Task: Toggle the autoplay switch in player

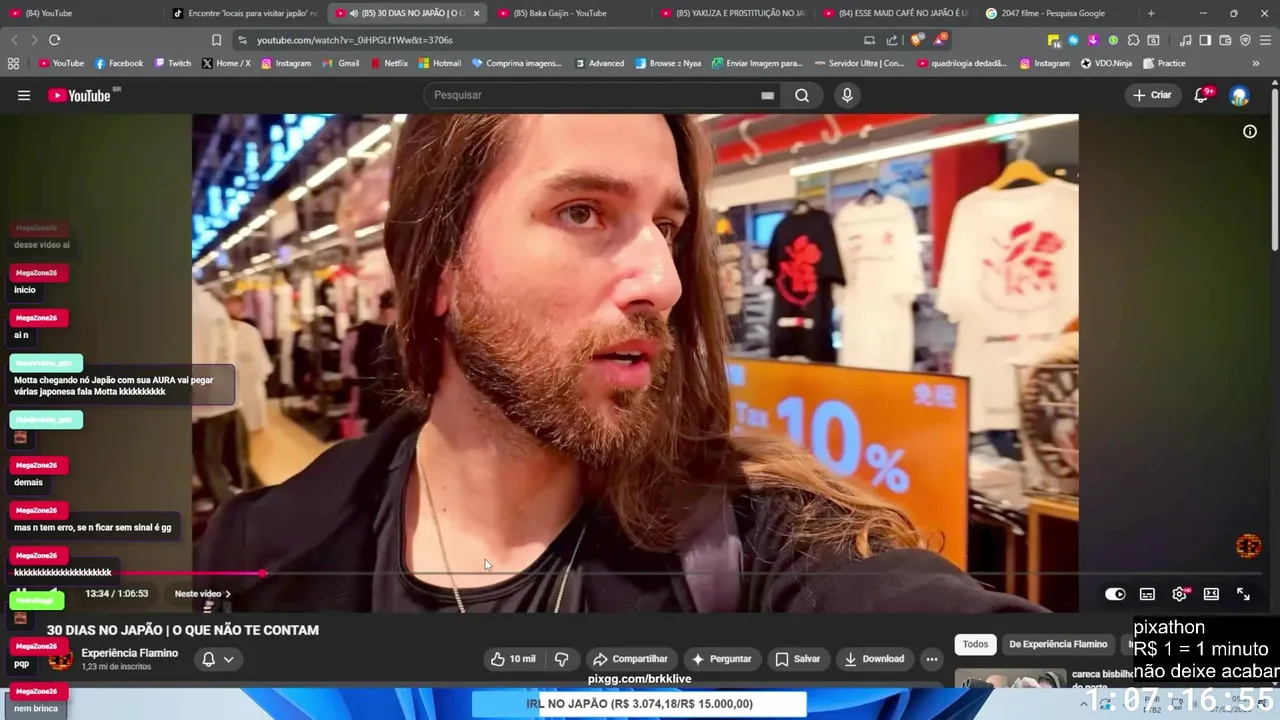Action: (1115, 594)
